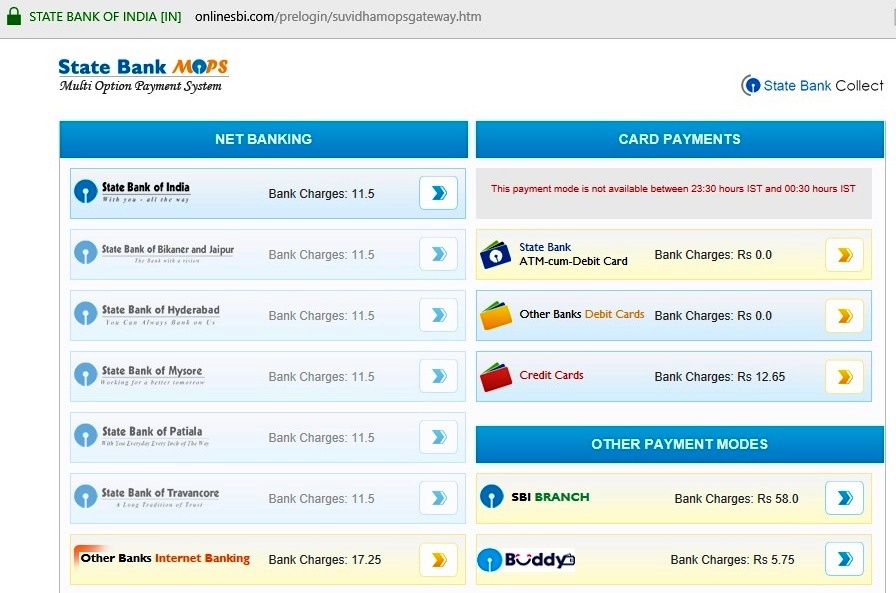This screenshot has height=593, width=896.
Task: Click the arrow button for State Bank of Travancore
Action: click(438, 498)
